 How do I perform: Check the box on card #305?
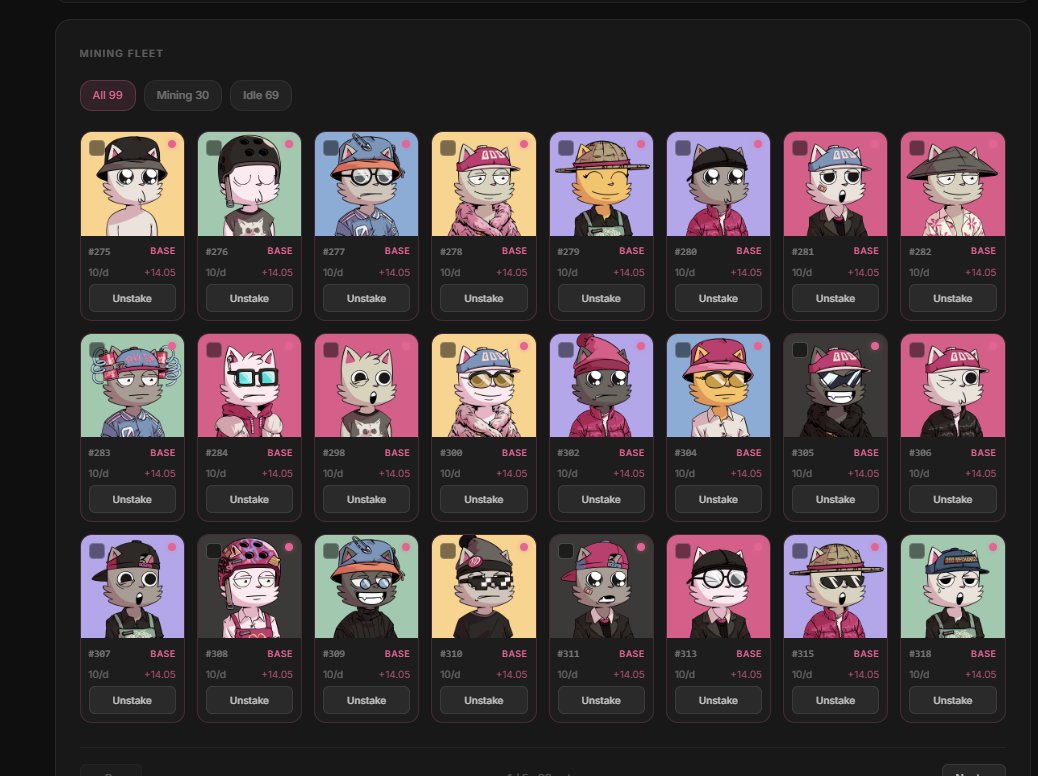coord(800,350)
